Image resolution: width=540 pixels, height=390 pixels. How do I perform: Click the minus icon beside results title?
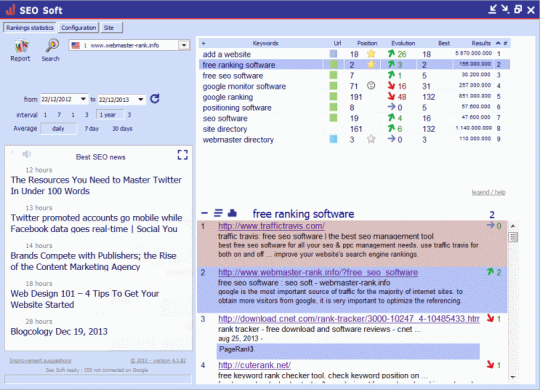[x=204, y=213]
